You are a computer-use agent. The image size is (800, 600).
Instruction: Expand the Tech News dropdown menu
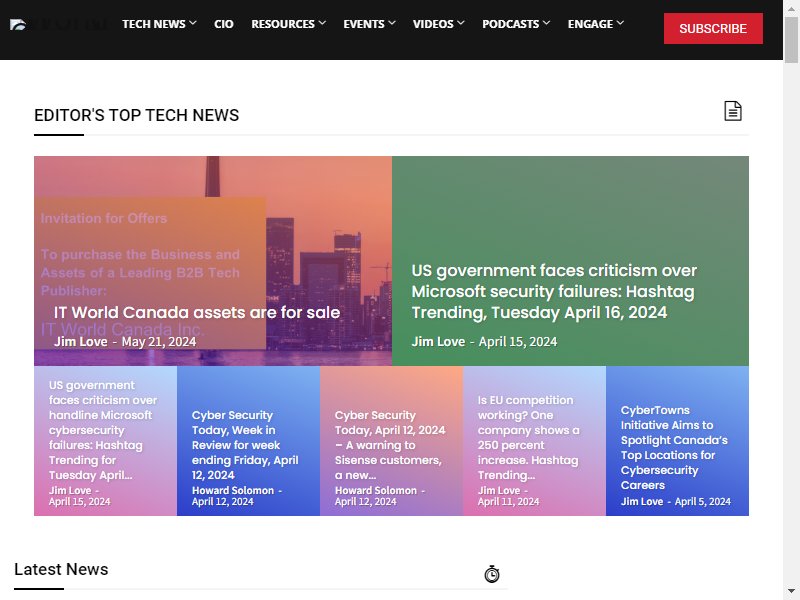click(159, 24)
